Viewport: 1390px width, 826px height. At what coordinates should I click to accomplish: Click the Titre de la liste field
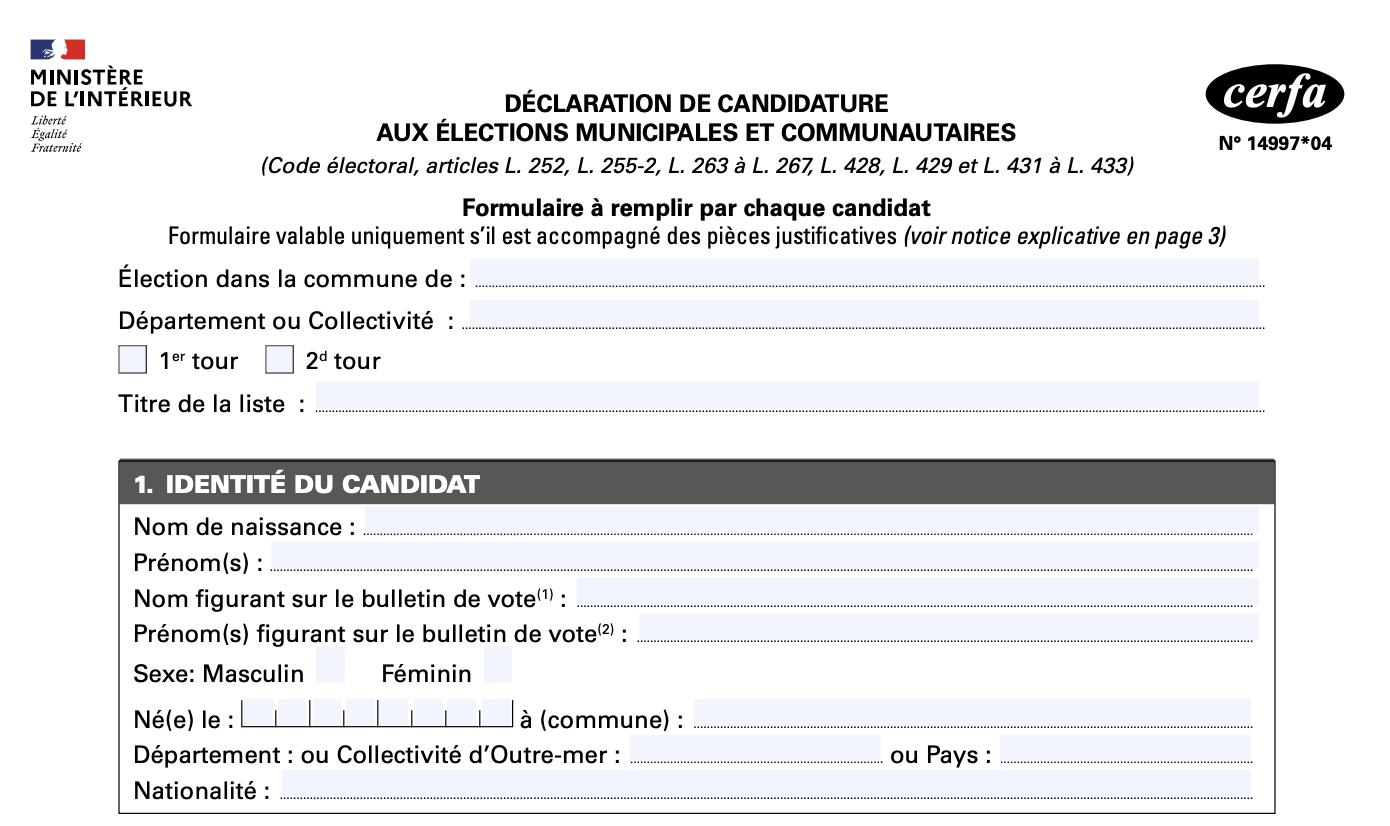pos(787,397)
